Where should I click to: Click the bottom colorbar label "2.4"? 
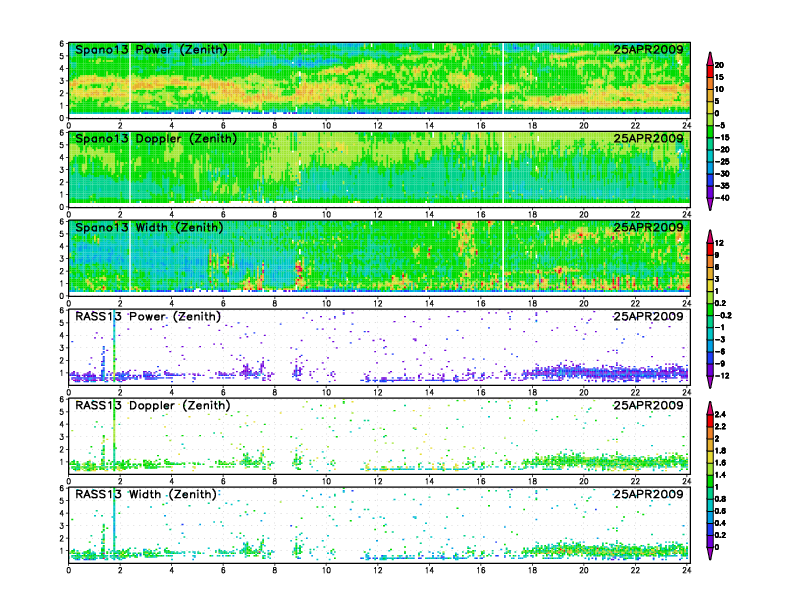point(721,415)
